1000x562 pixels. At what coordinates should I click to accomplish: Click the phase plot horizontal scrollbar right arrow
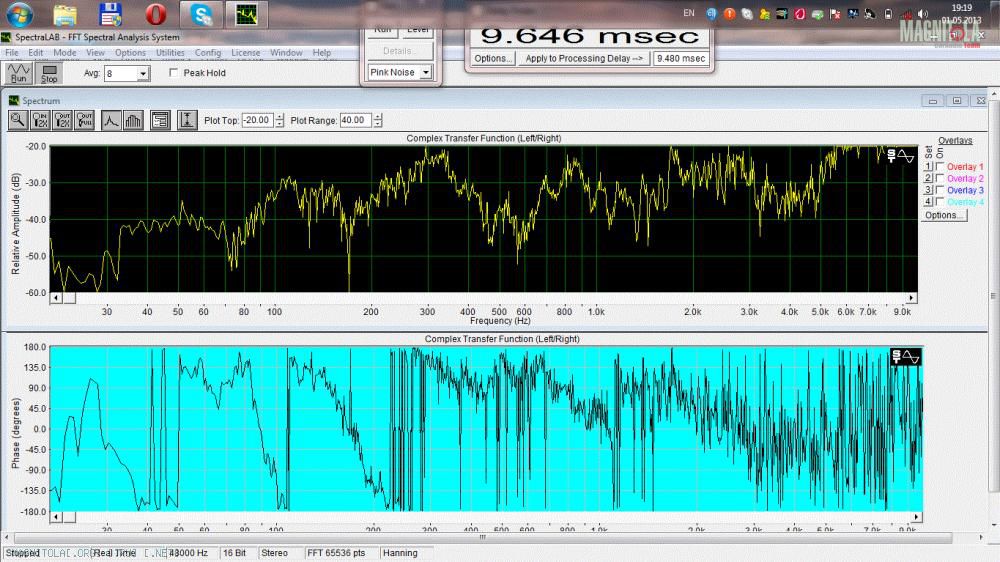click(916, 517)
